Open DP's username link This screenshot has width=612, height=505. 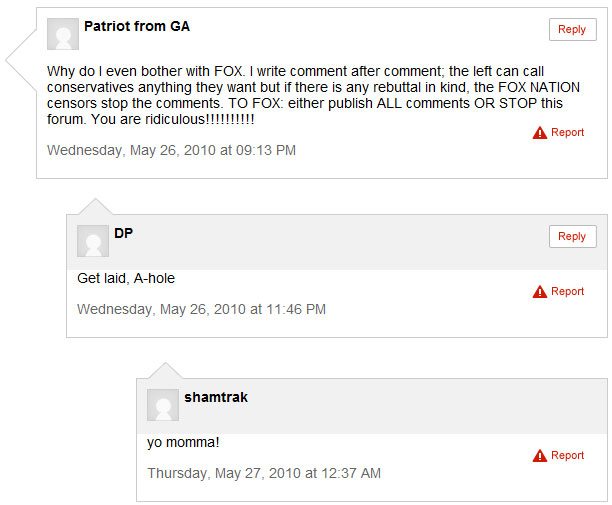(123, 233)
